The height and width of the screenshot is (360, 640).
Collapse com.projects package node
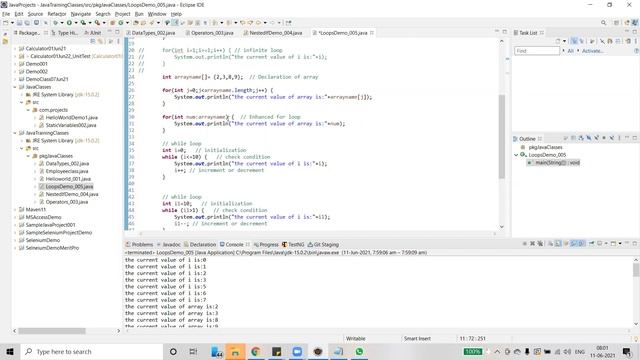29,110
